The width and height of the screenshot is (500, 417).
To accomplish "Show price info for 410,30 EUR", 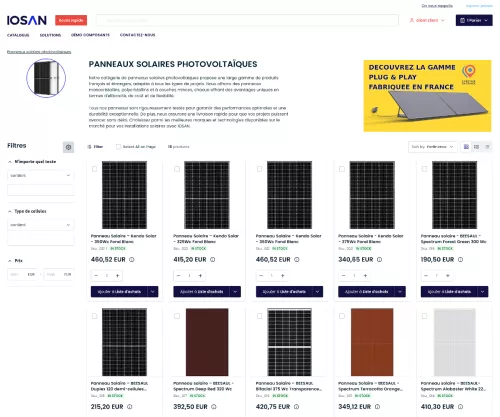I will tap(460, 407).
